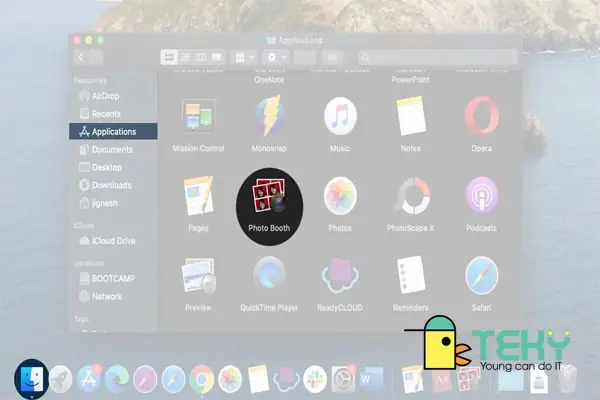Open the Trash in the Dock

point(567,379)
